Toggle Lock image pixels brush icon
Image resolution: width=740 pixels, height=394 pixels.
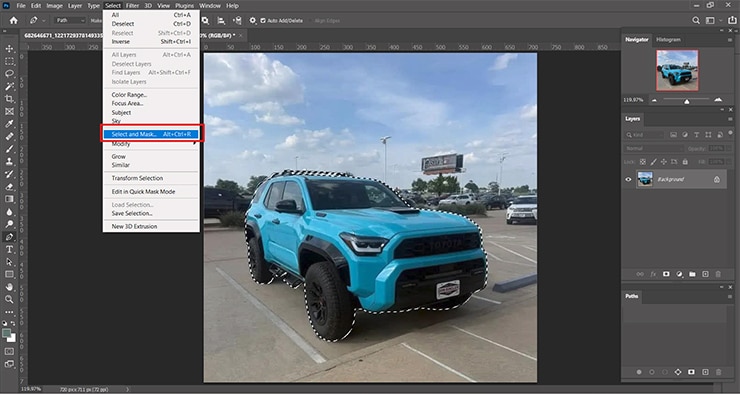click(x=653, y=162)
